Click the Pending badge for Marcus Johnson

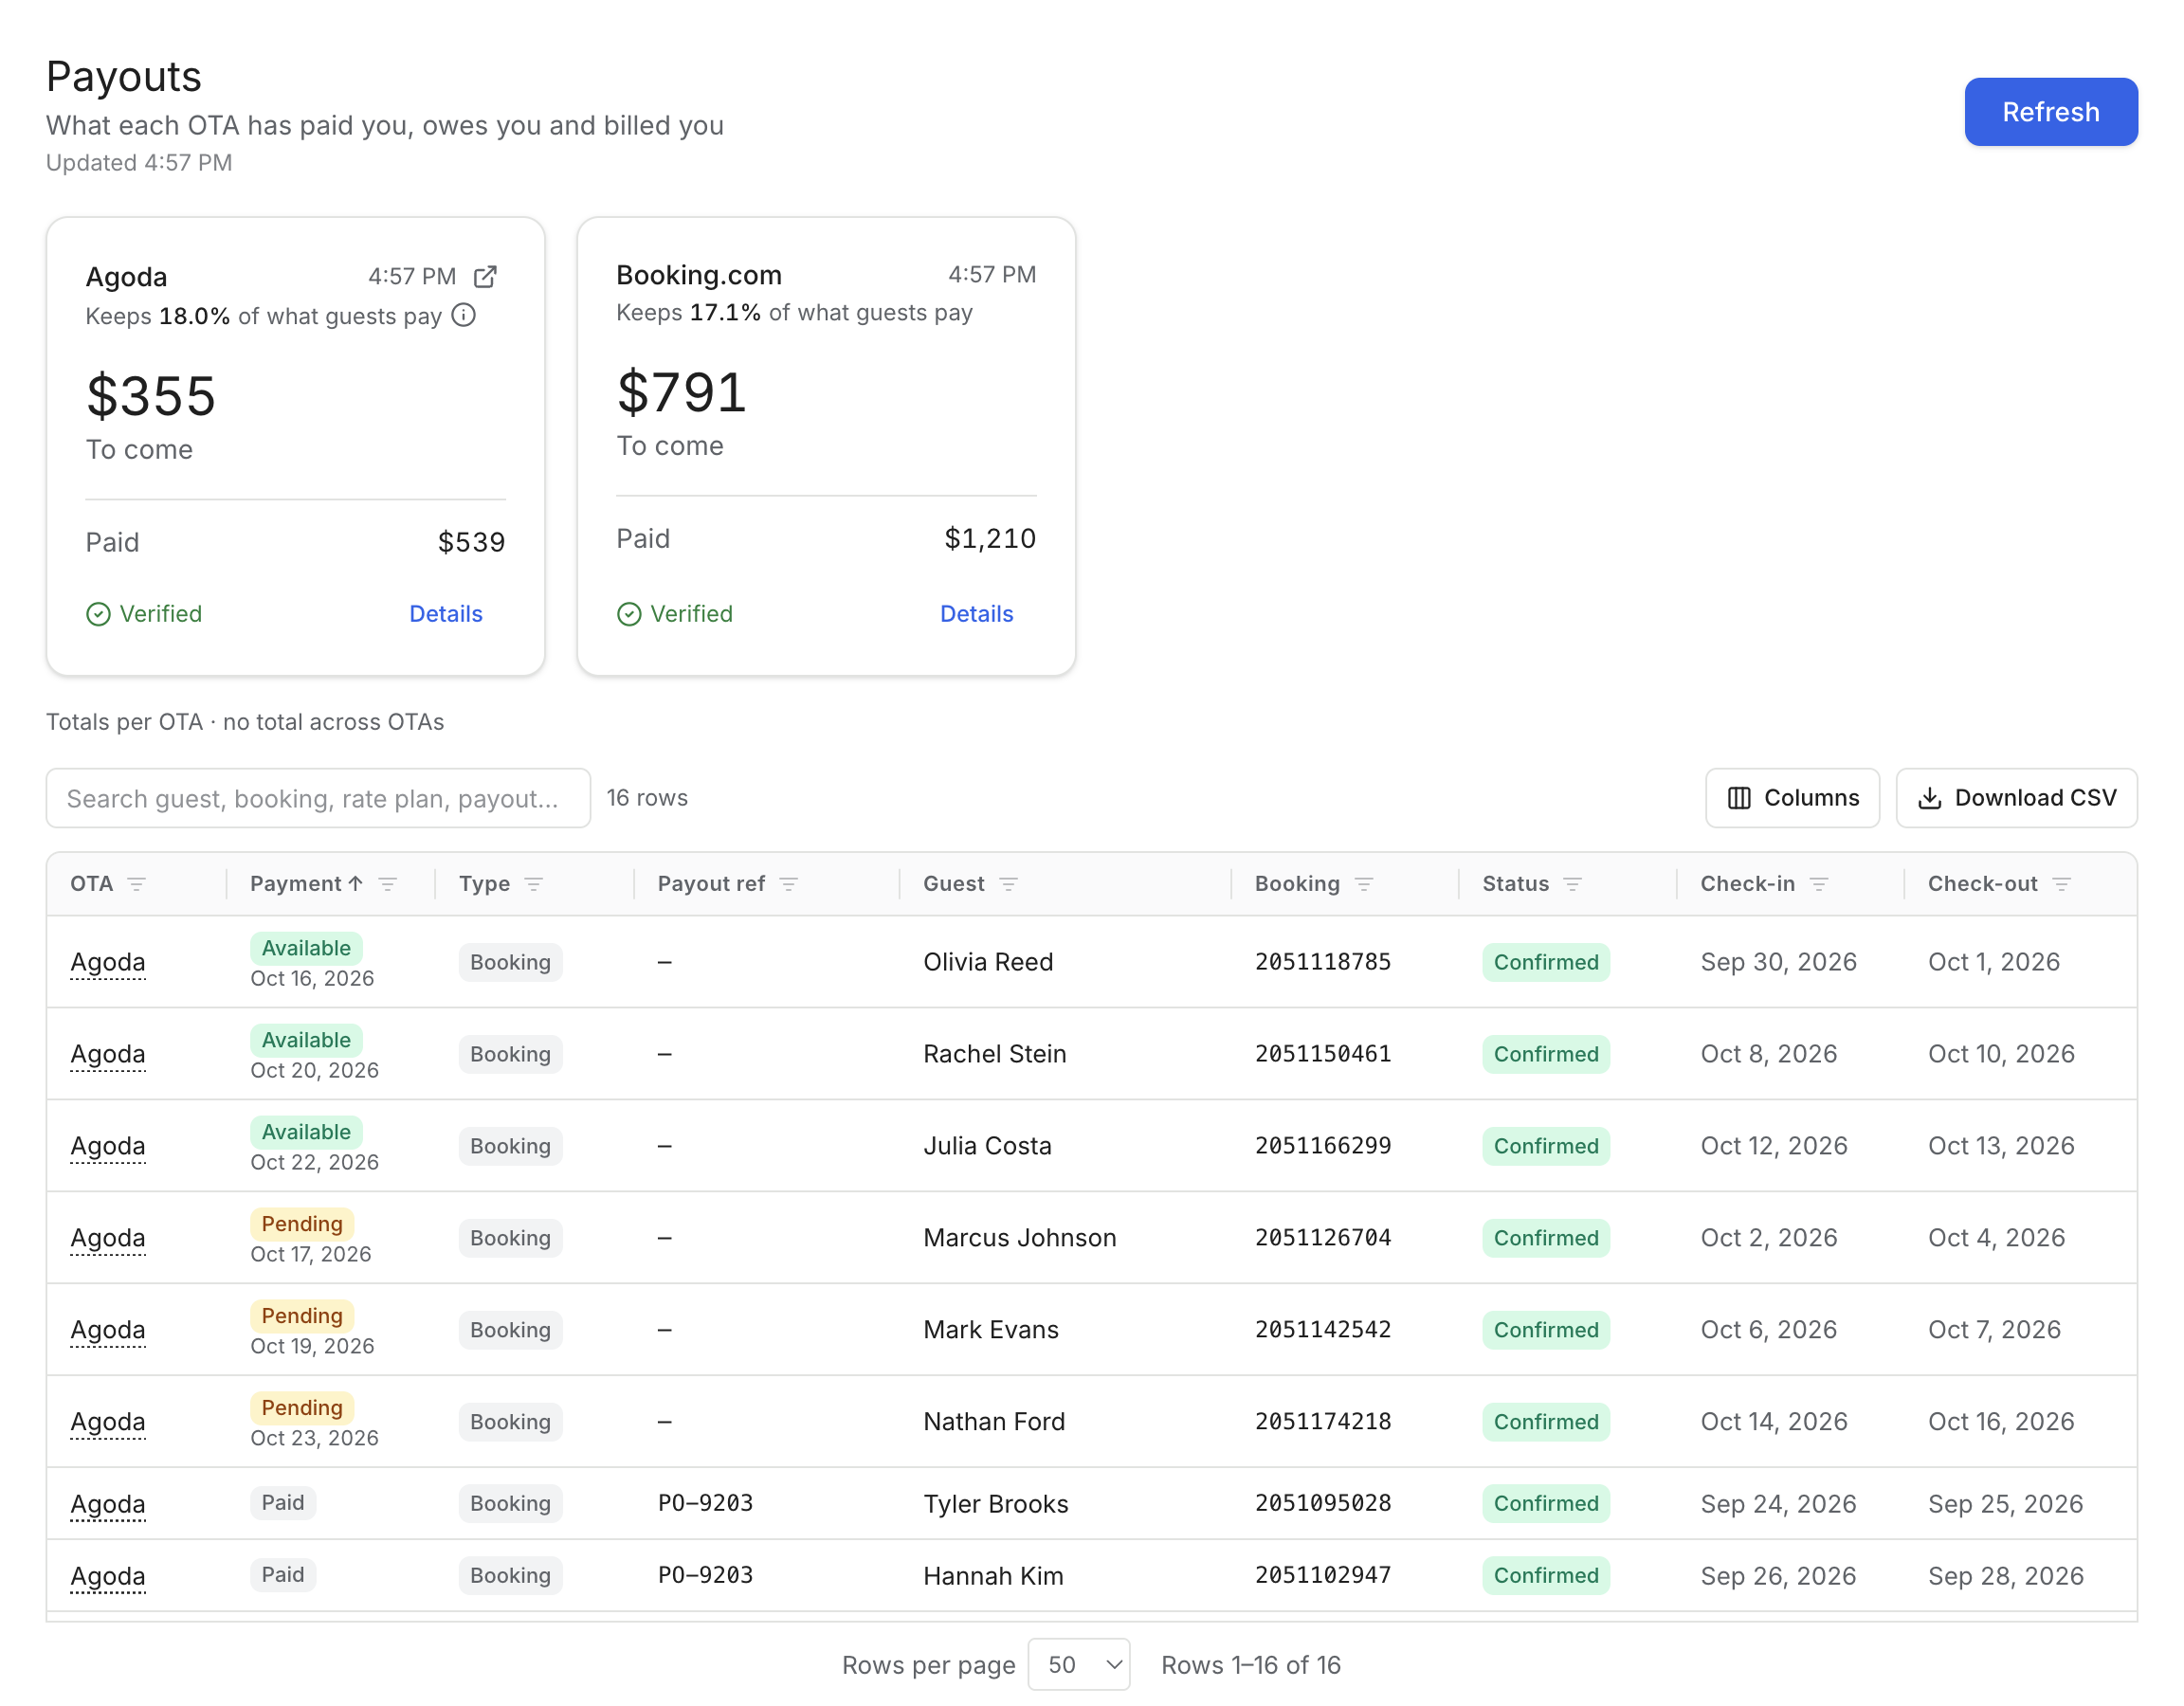[x=302, y=1224]
